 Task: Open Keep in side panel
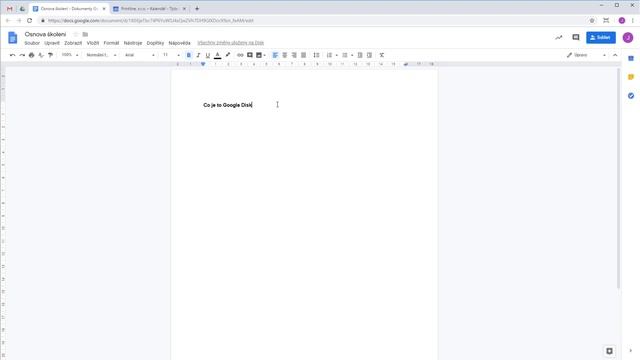coord(631,77)
